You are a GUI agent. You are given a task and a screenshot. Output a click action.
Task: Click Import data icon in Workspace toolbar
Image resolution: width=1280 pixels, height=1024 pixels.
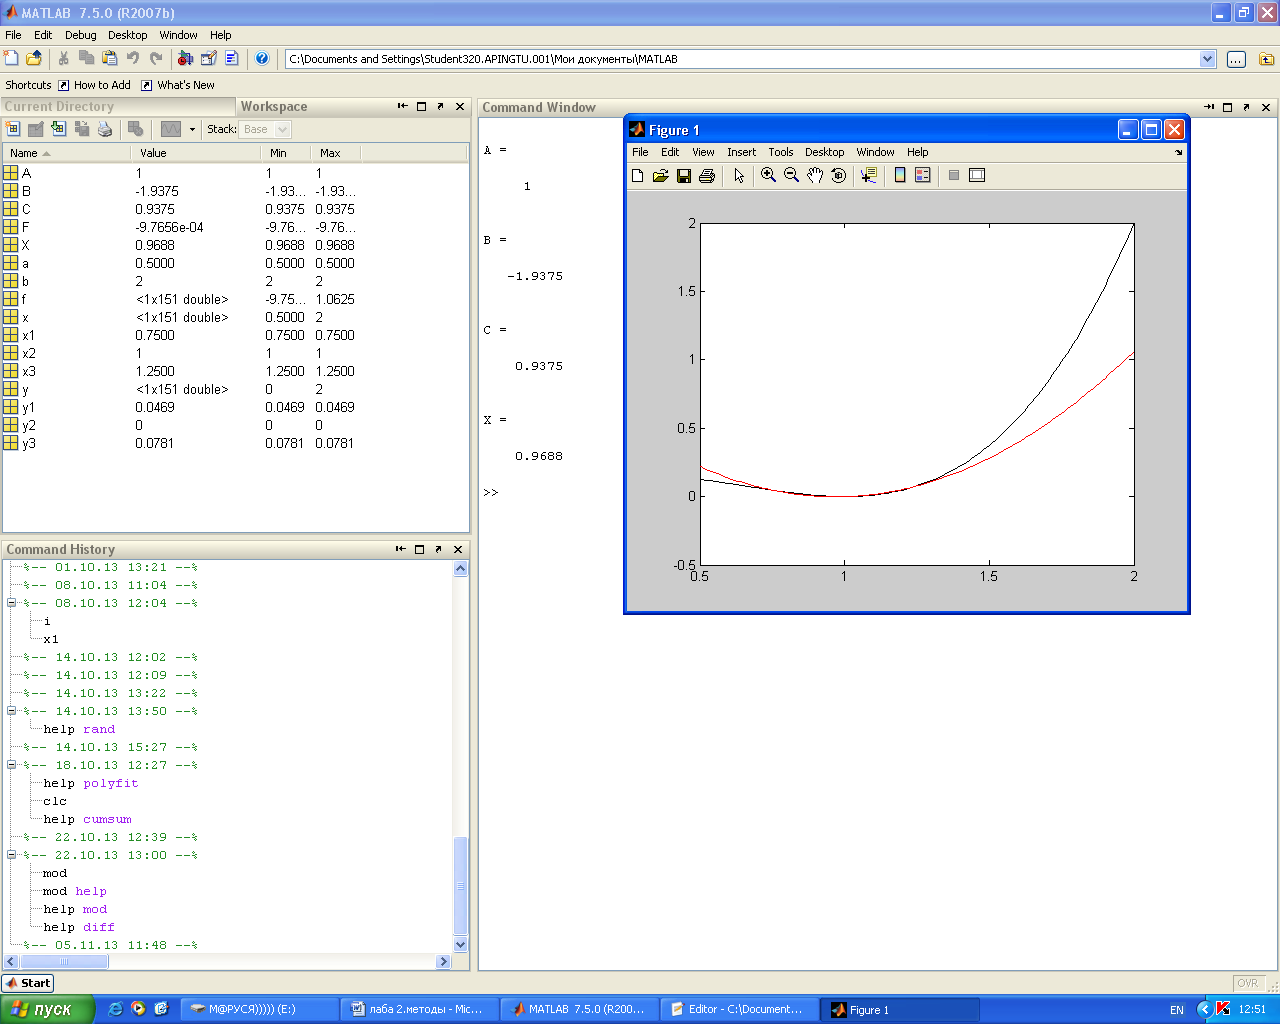tap(59, 129)
